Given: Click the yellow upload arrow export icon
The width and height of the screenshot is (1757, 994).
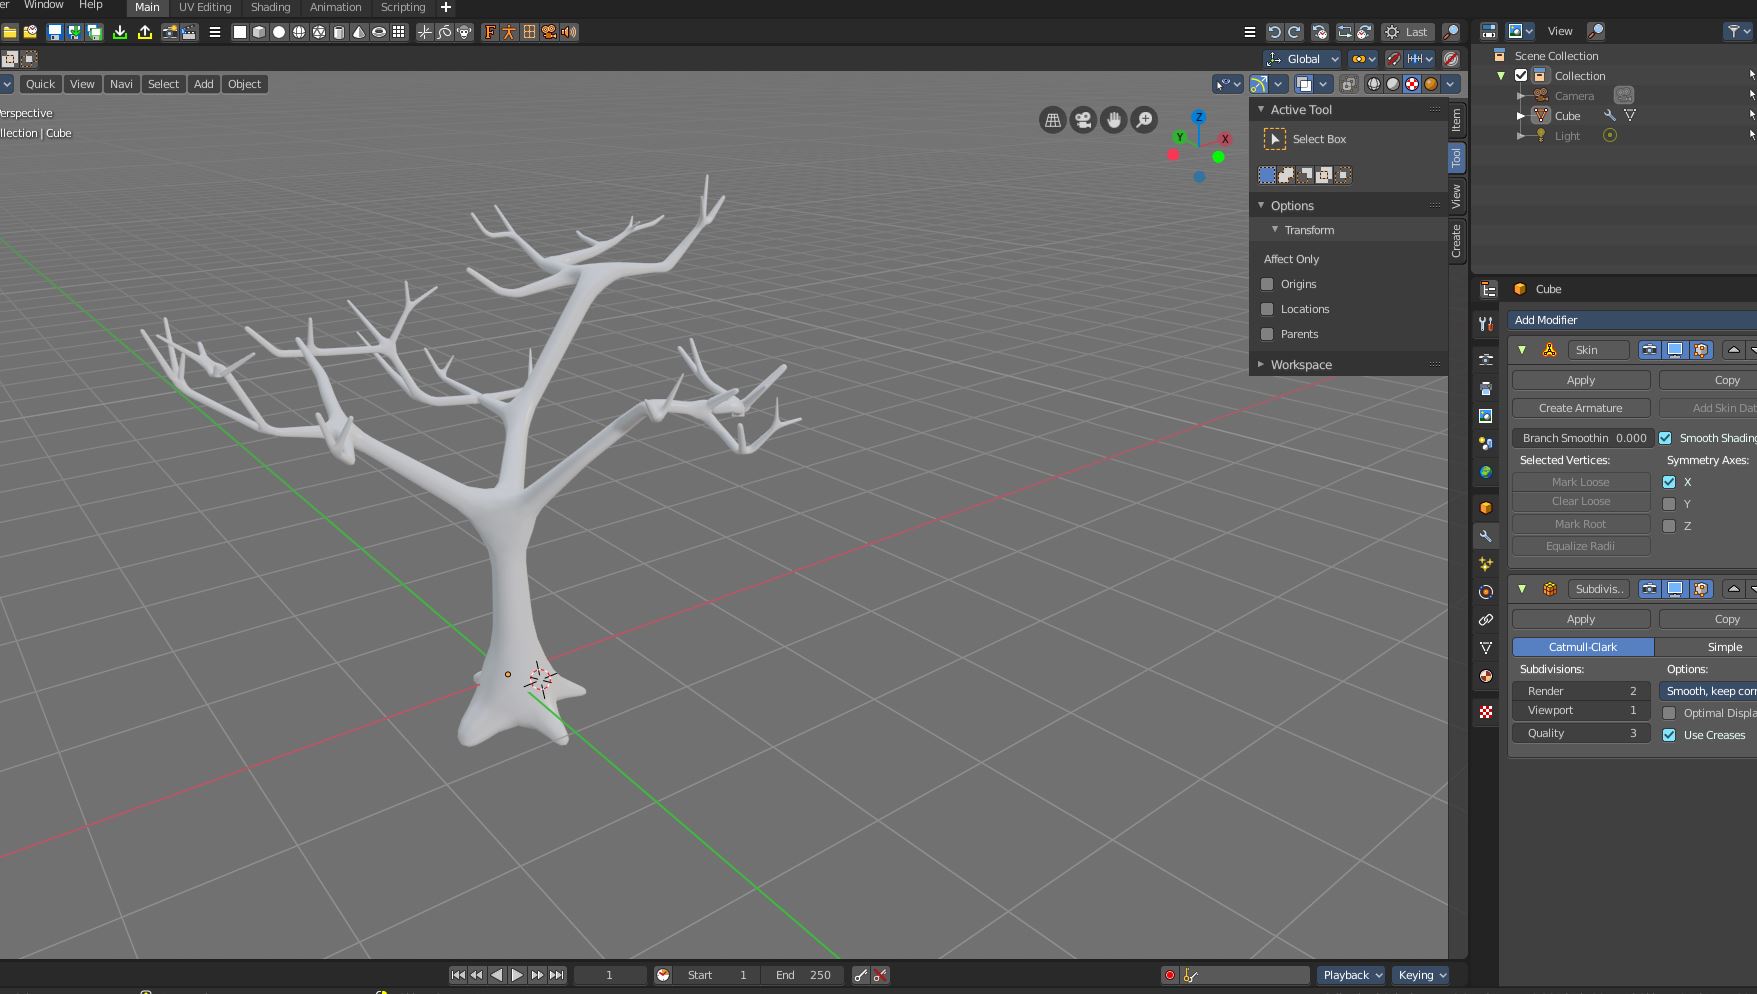Looking at the screenshot, I should tap(145, 32).
